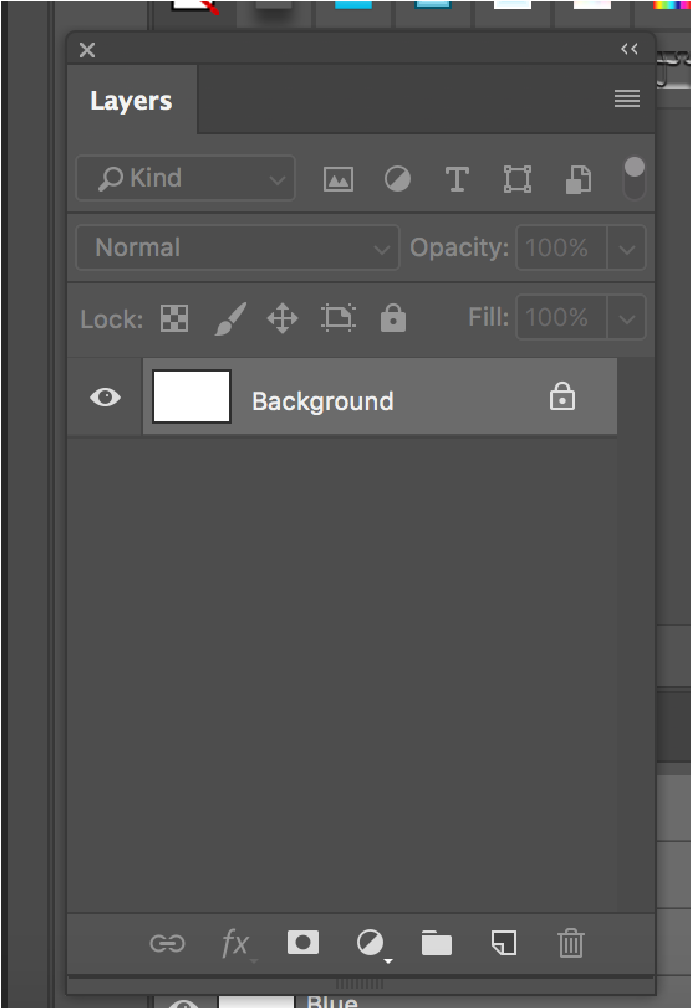The height and width of the screenshot is (1008, 691).
Task: Create a new layer
Action: tap(504, 943)
